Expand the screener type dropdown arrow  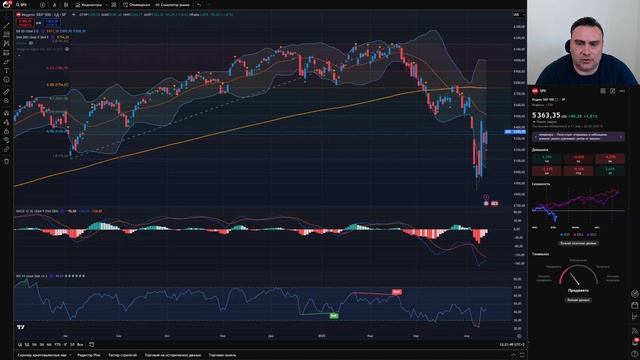click(x=70, y=356)
